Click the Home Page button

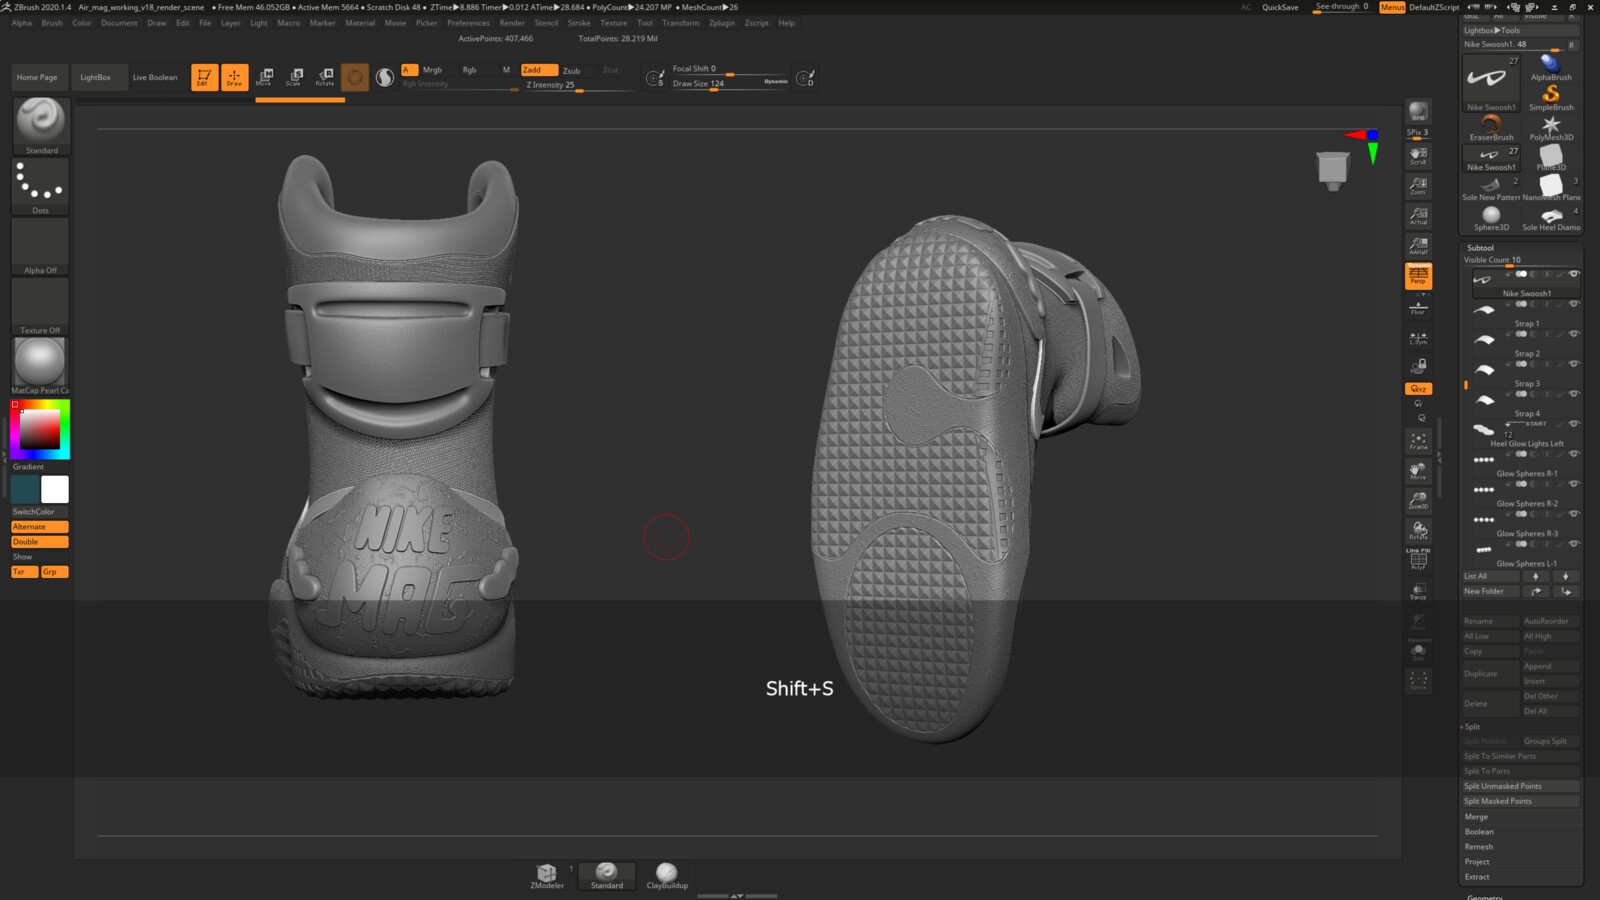pos(37,77)
